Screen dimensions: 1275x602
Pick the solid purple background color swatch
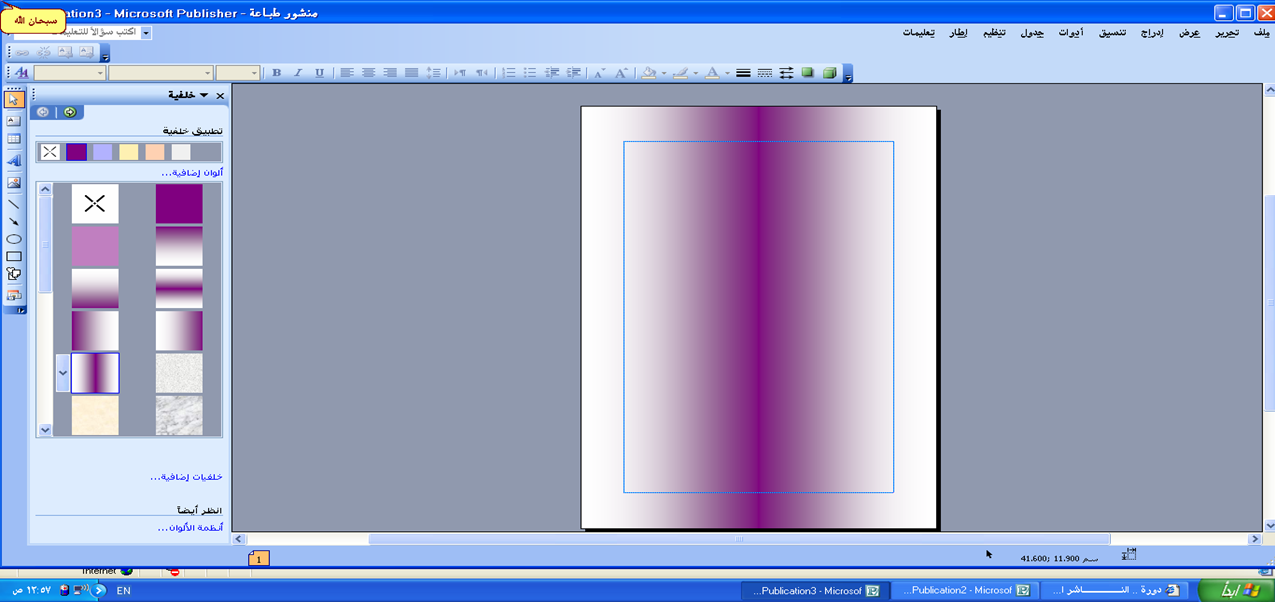coord(76,152)
